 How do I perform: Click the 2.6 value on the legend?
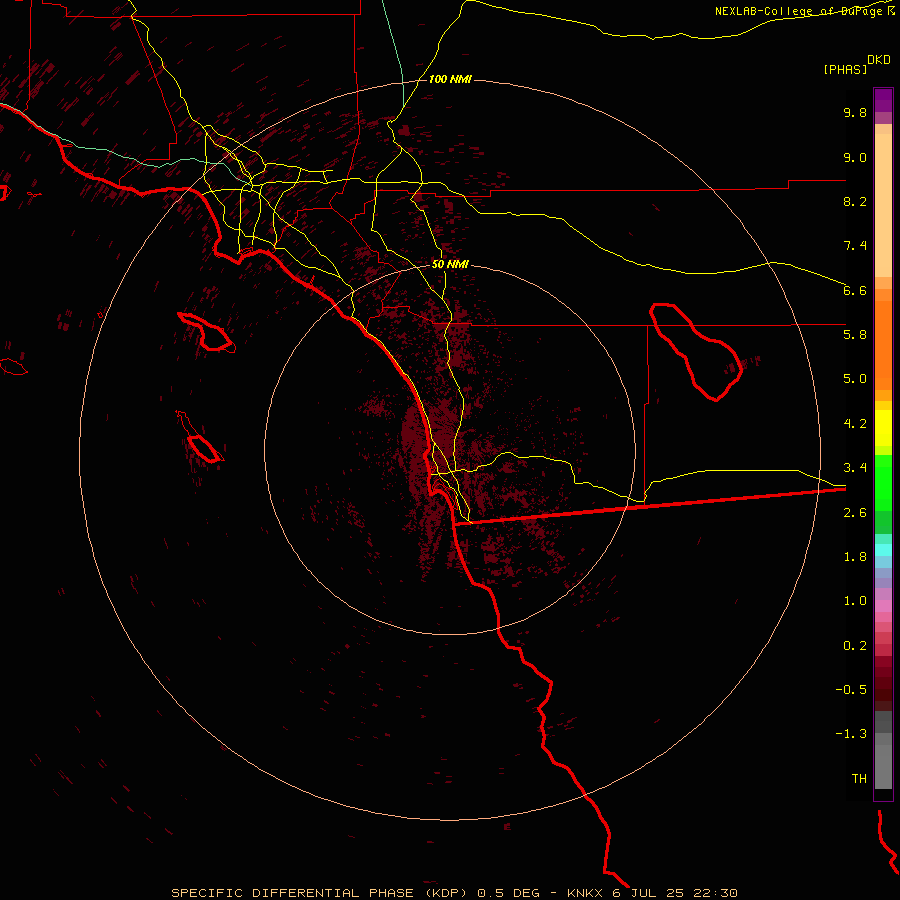click(855, 513)
